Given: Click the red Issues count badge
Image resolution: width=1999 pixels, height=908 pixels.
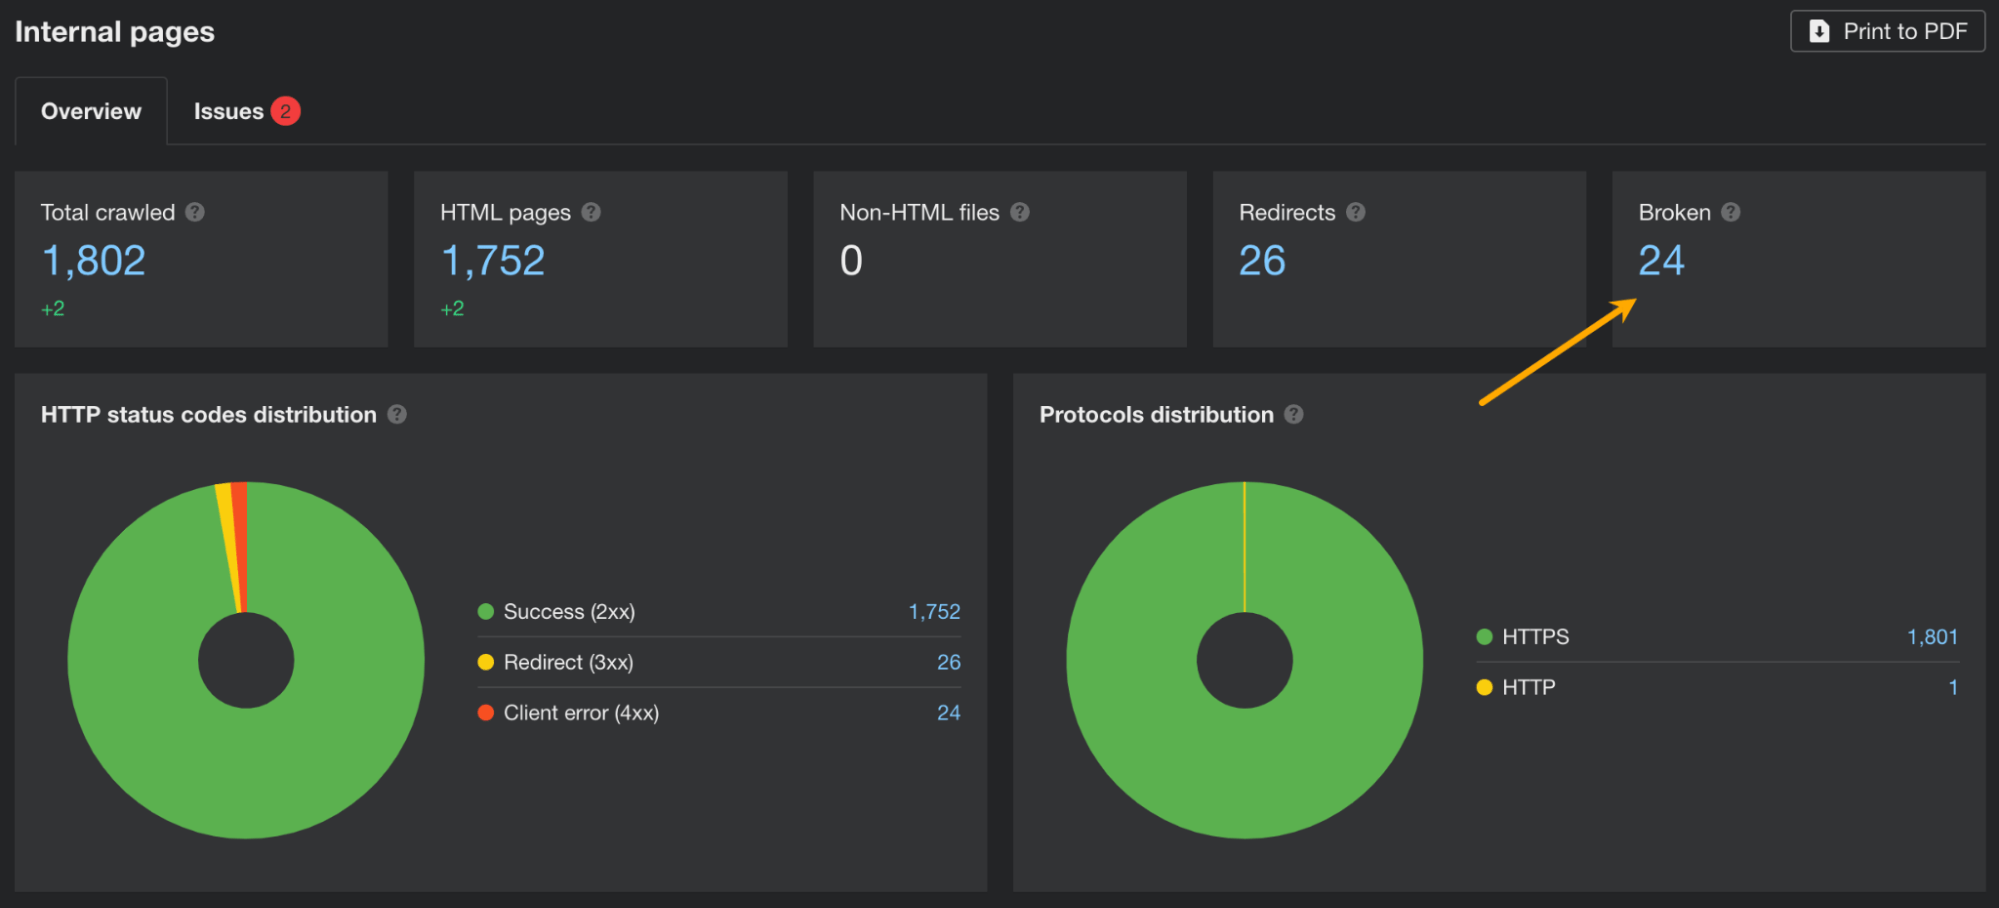Looking at the screenshot, I should [285, 111].
